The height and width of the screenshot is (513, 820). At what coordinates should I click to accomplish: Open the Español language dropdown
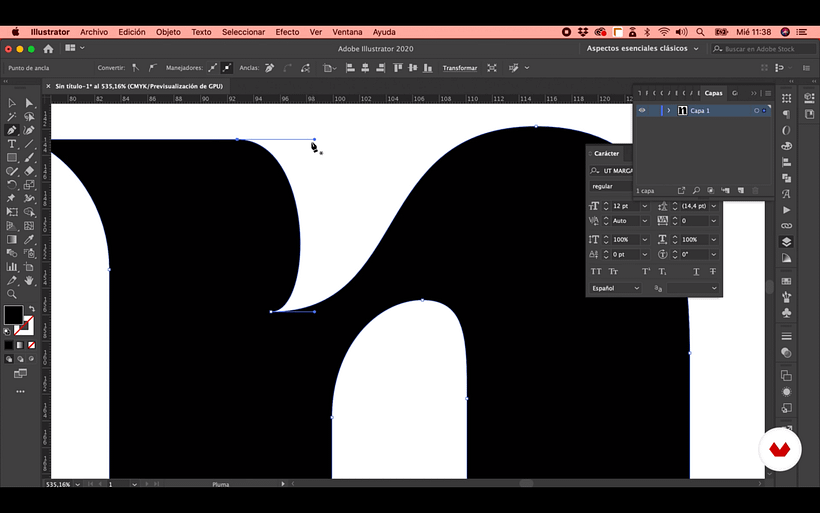pyautogui.click(x=615, y=288)
